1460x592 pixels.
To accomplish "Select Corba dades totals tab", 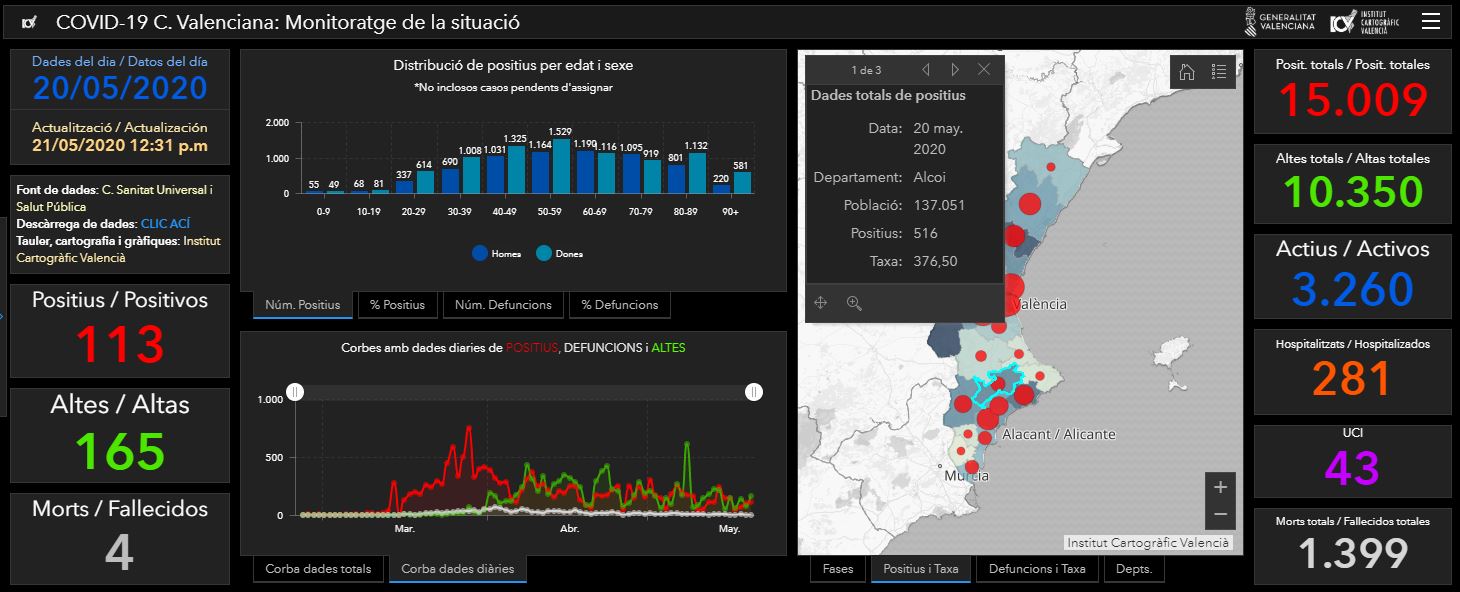I will point(318,569).
